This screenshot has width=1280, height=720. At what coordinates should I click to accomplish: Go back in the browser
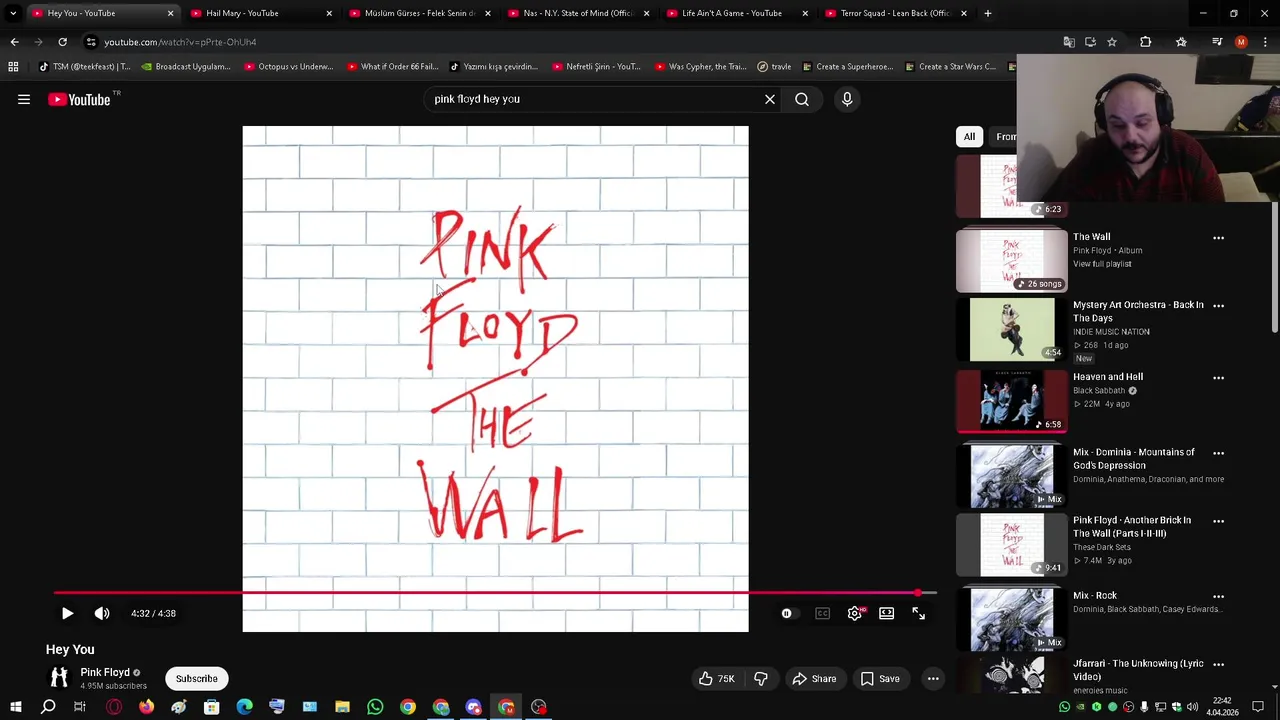[14, 42]
